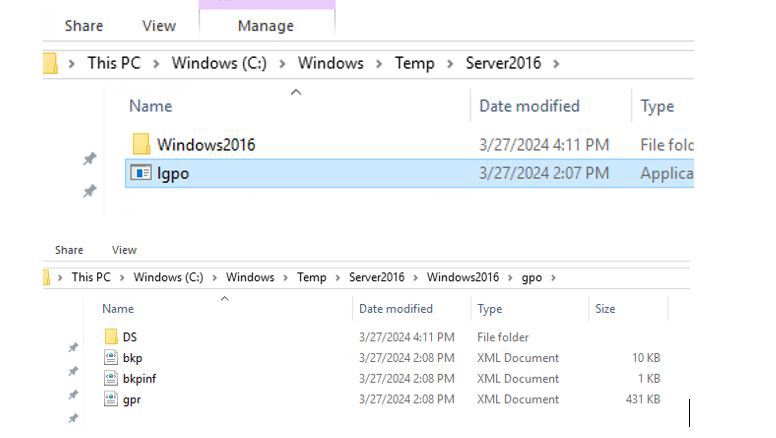776x438 pixels.
Task: Click the pin icon beside the DS row
Action: (x=73, y=347)
